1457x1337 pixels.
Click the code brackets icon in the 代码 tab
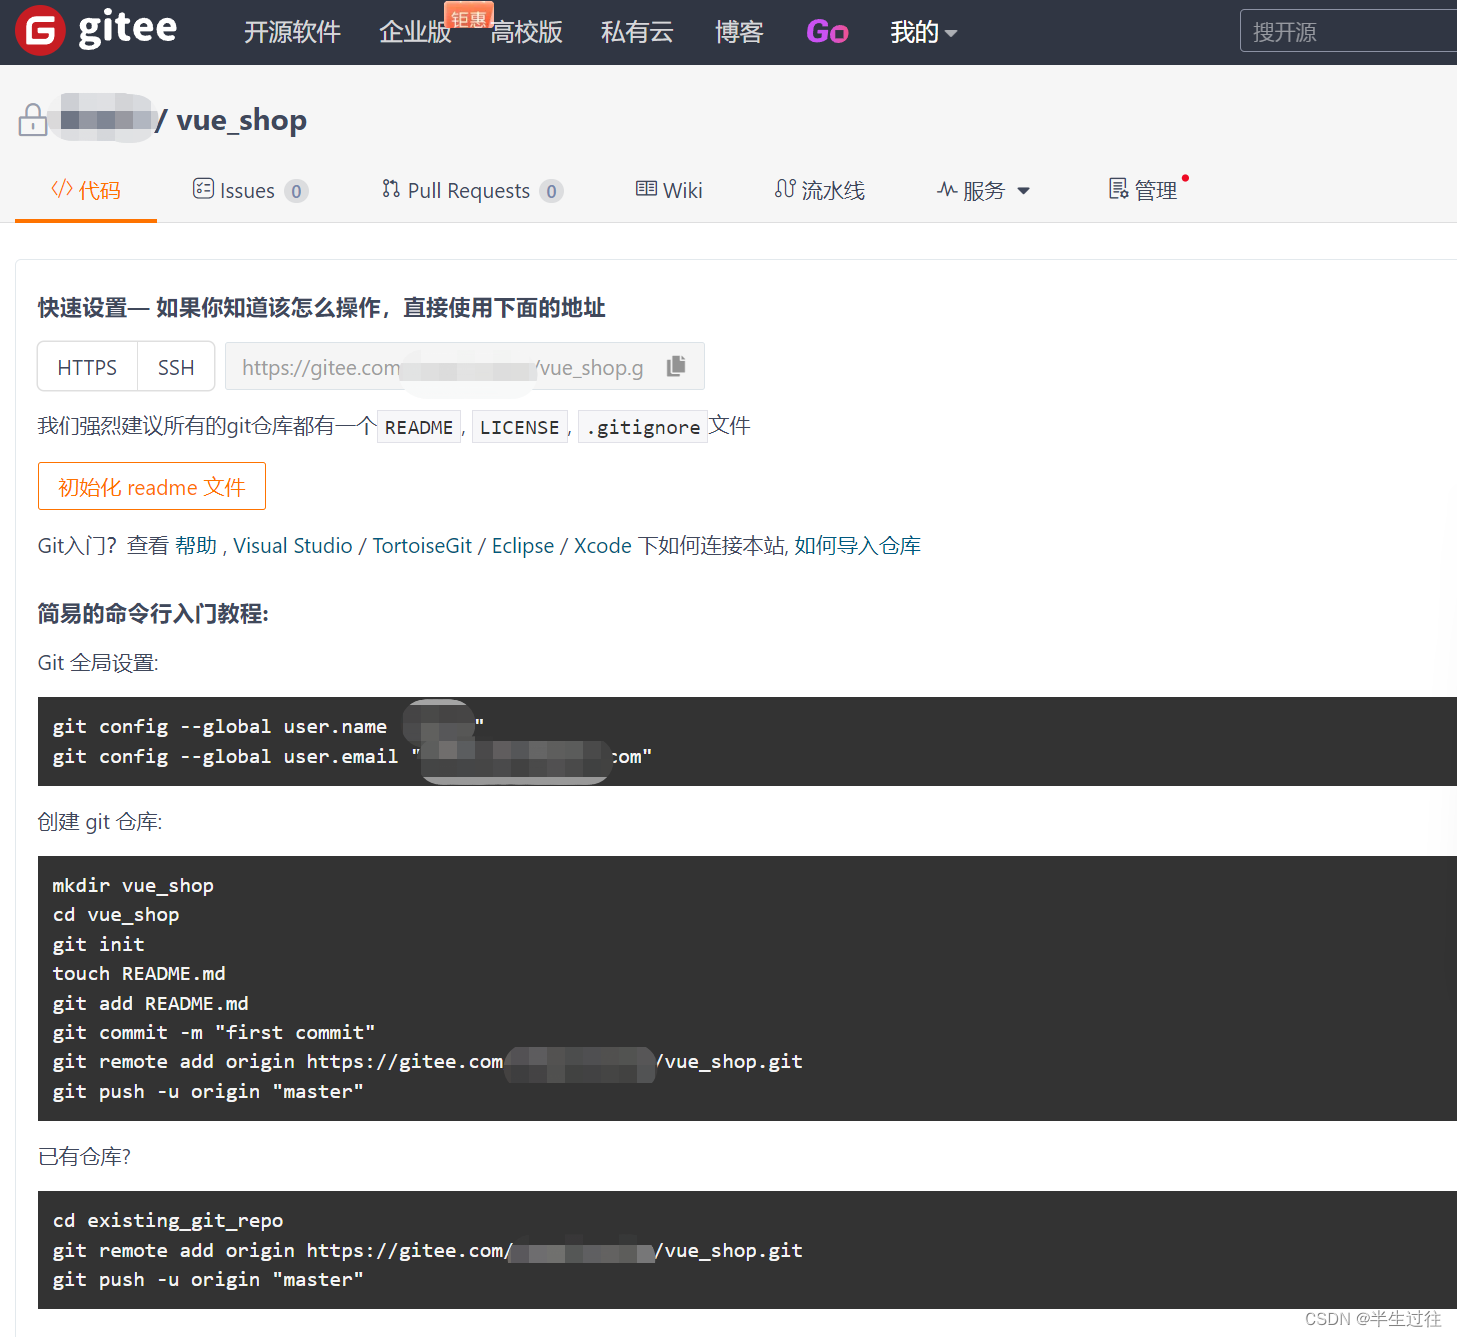[x=62, y=189]
